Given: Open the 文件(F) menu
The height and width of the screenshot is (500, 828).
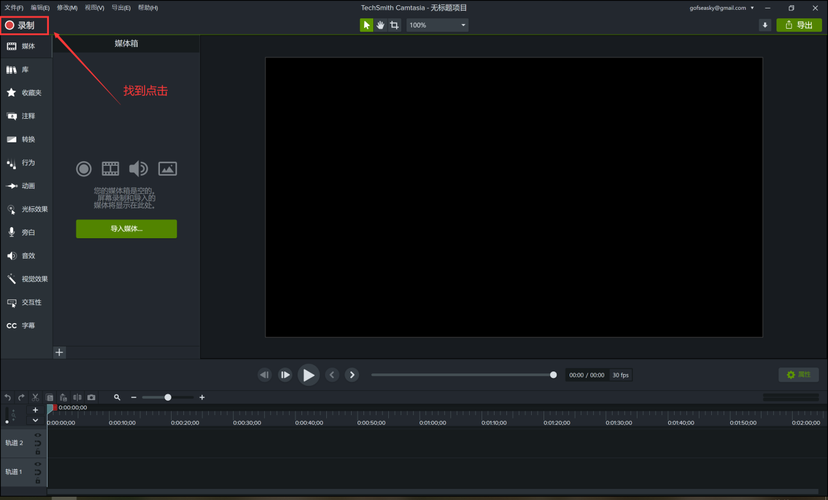Looking at the screenshot, I should [14, 8].
